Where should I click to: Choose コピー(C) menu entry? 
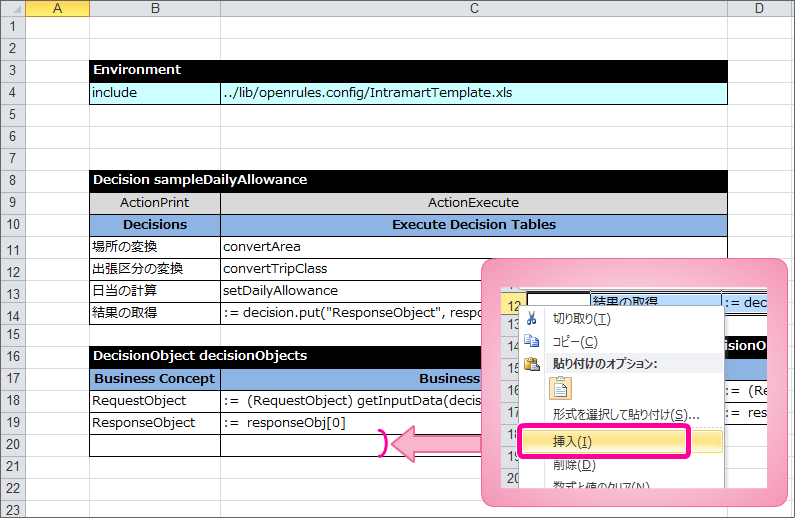click(575, 342)
